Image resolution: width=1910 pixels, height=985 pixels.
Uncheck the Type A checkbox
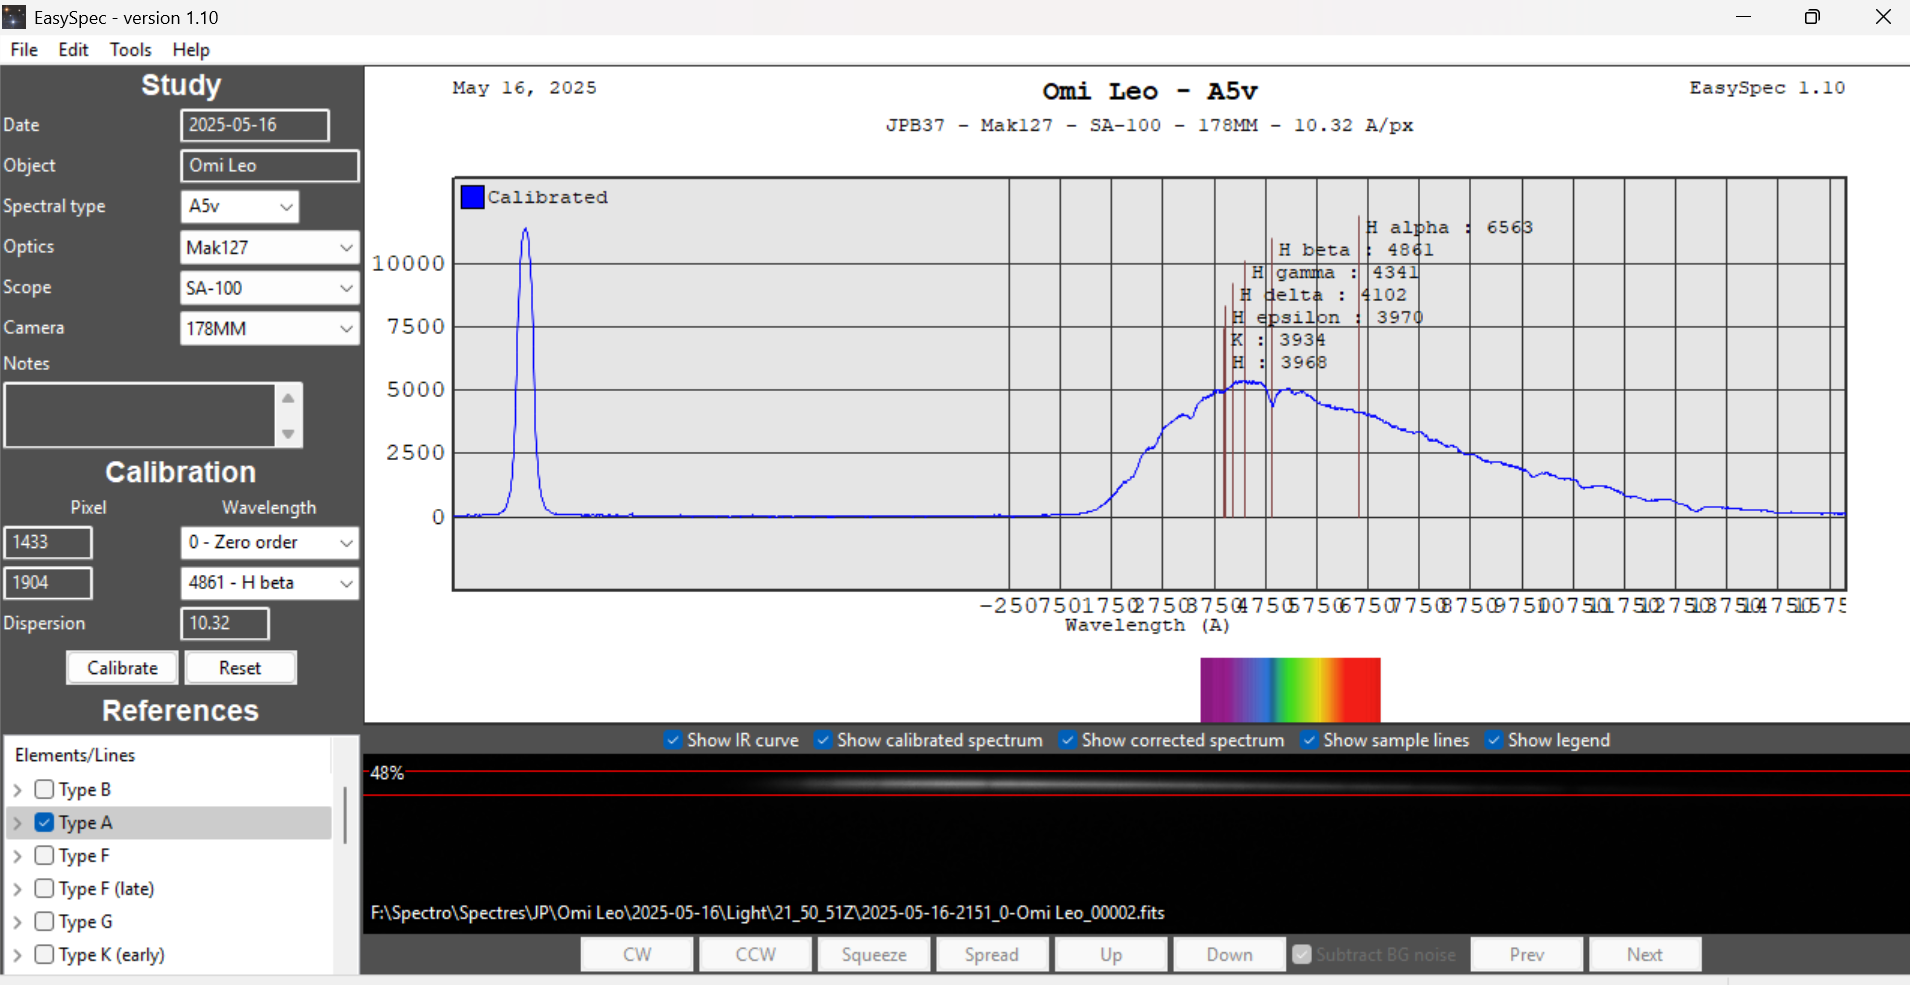(x=44, y=822)
